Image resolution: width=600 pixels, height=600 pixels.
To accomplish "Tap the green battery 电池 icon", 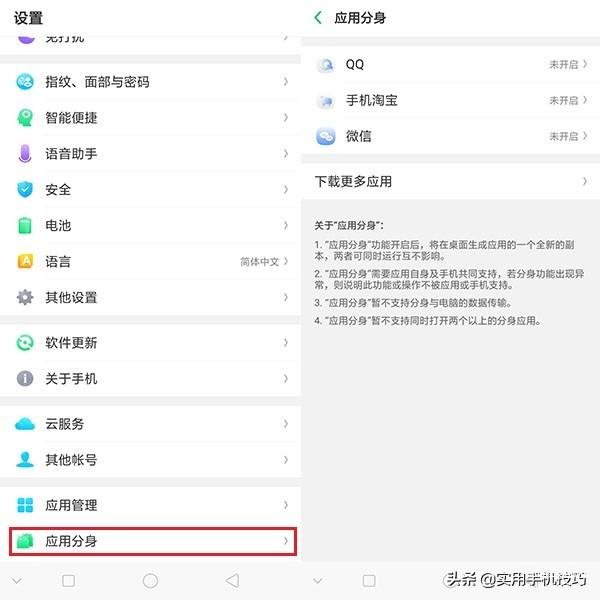I will click(25, 225).
